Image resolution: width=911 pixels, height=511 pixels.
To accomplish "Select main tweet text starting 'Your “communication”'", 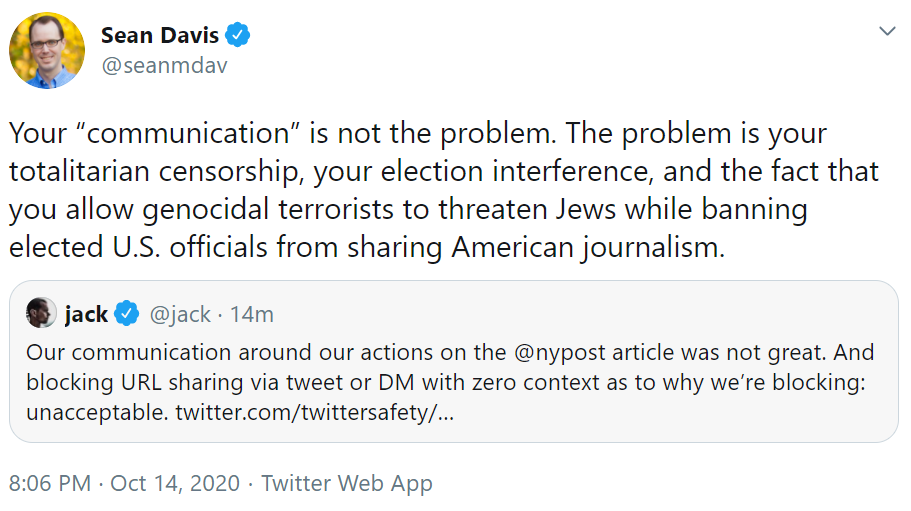I will pos(444,190).
